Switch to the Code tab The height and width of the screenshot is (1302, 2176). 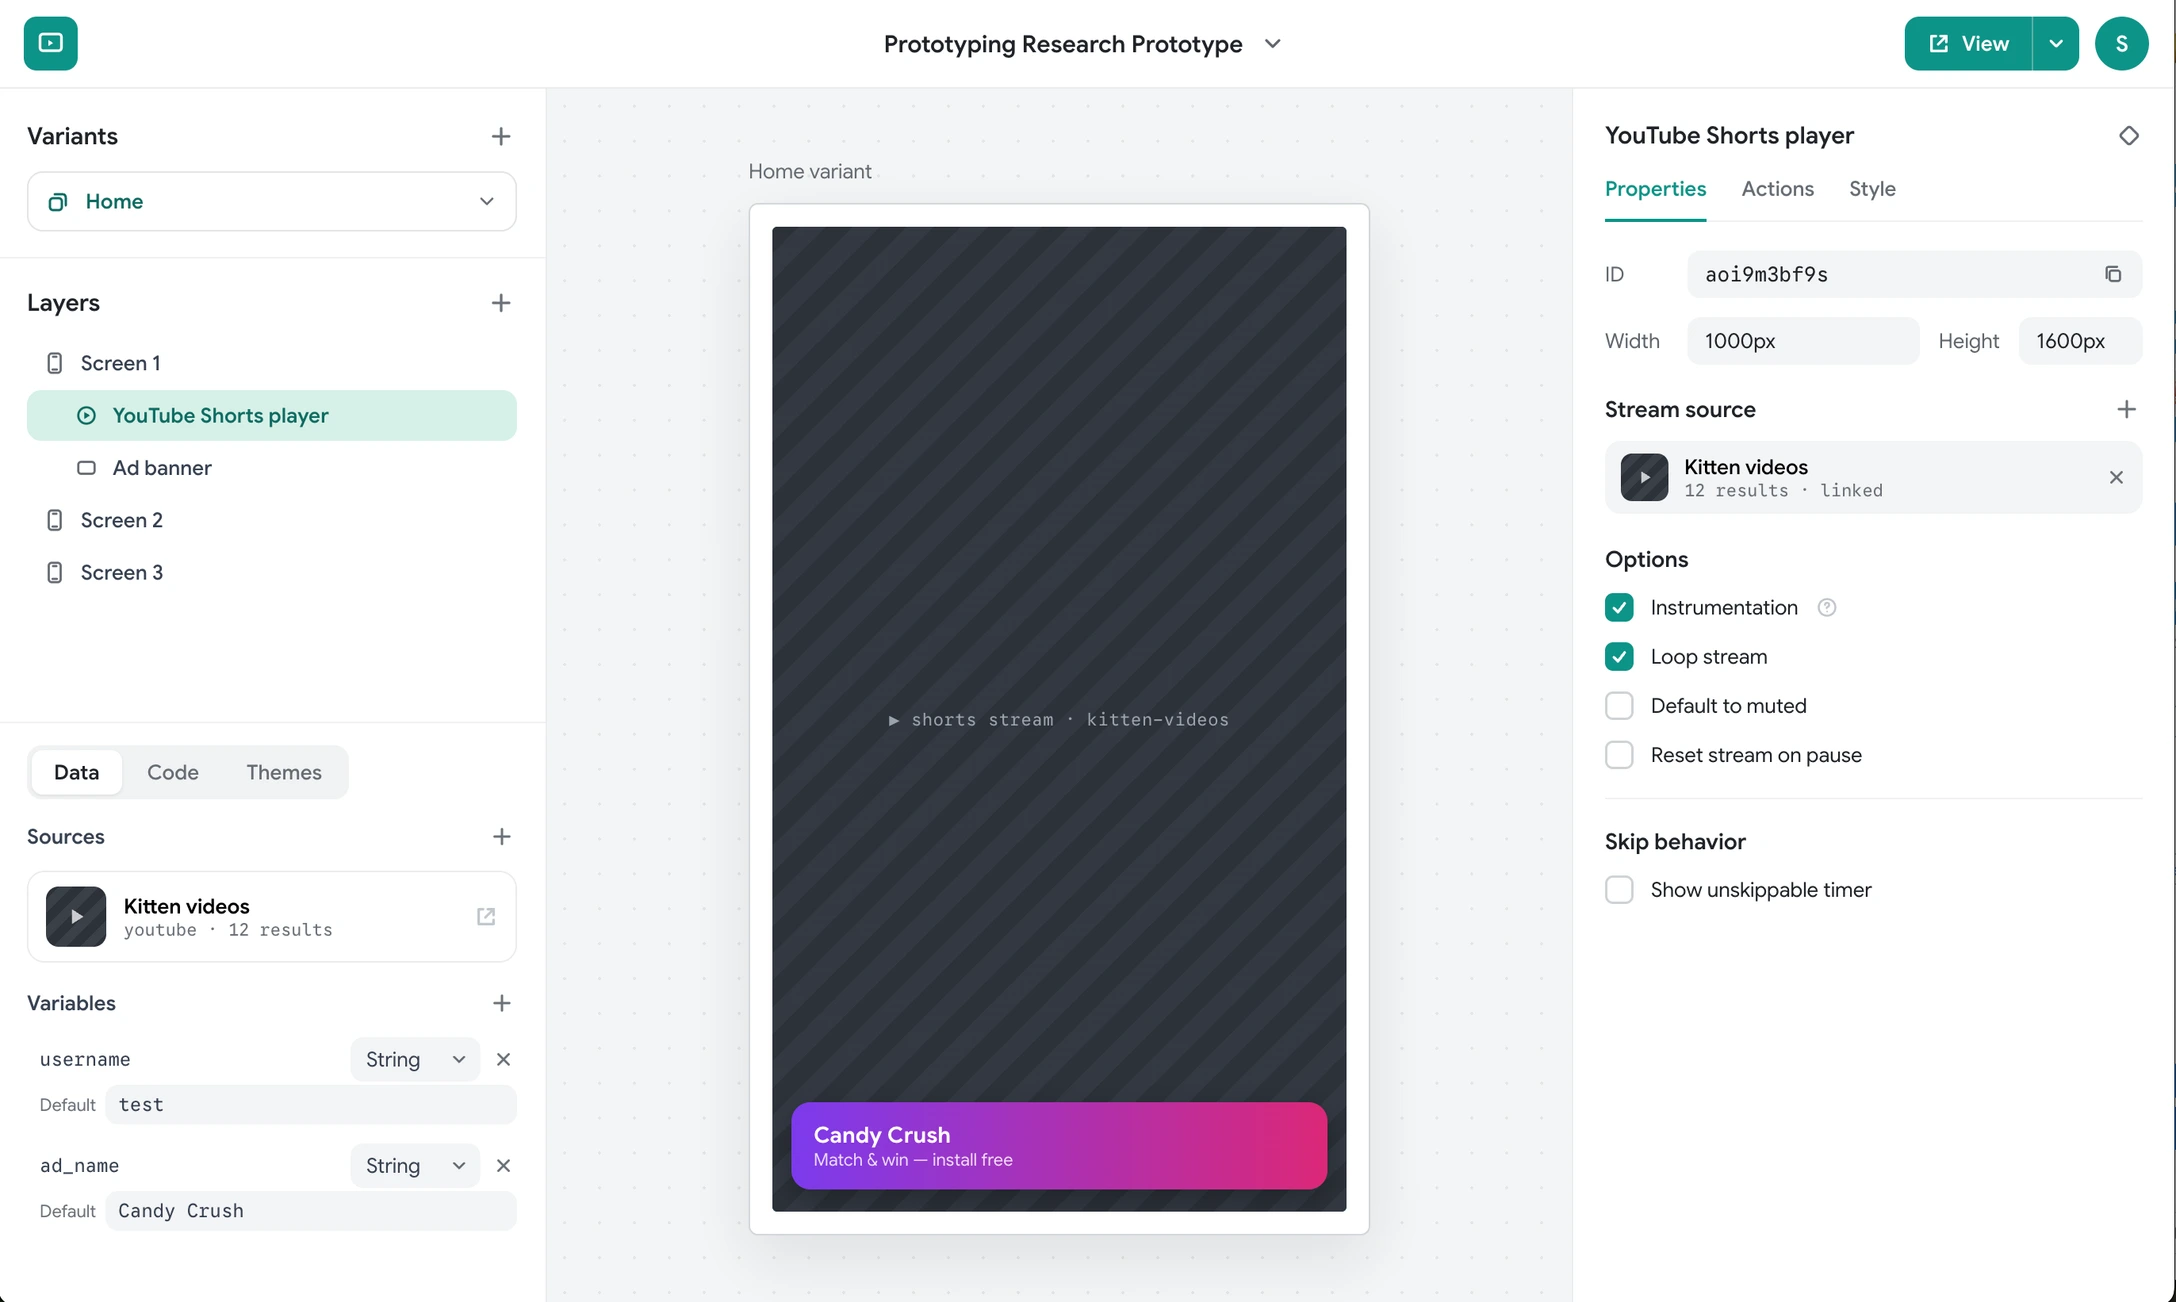tap(173, 772)
